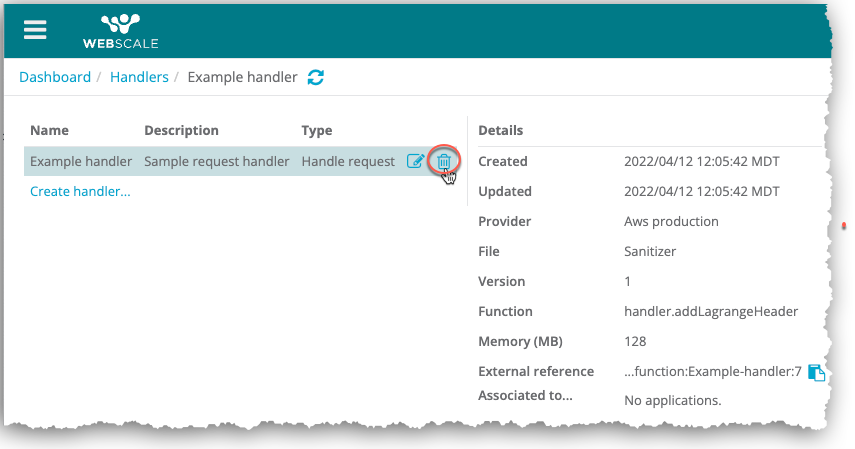Edit the Example handler

(x=415, y=161)
